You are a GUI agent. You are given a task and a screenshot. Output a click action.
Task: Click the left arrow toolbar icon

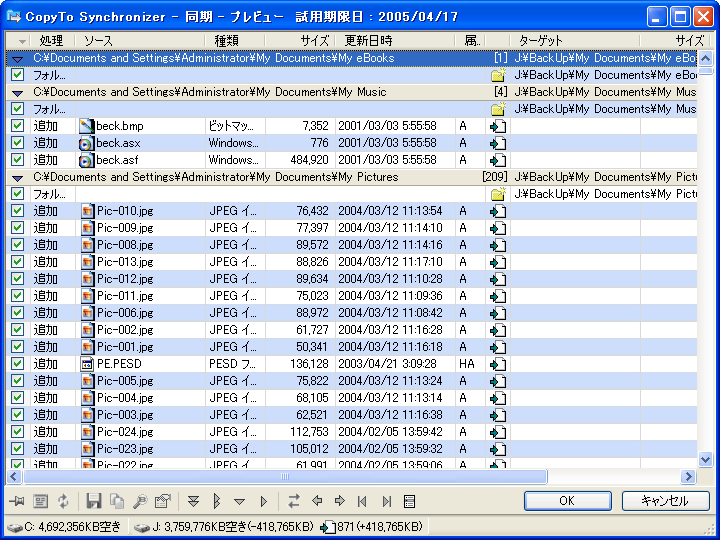(317, 501)
